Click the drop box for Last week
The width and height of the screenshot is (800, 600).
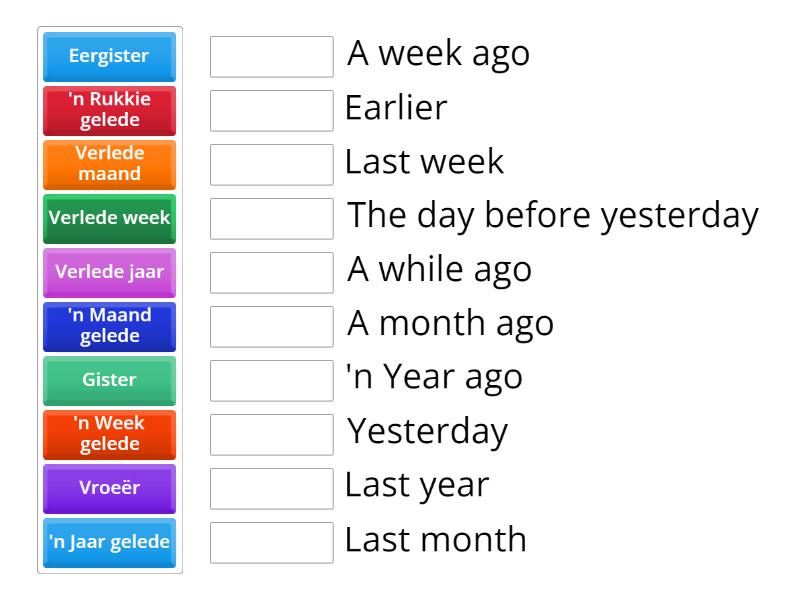click(x=272, y=165)
